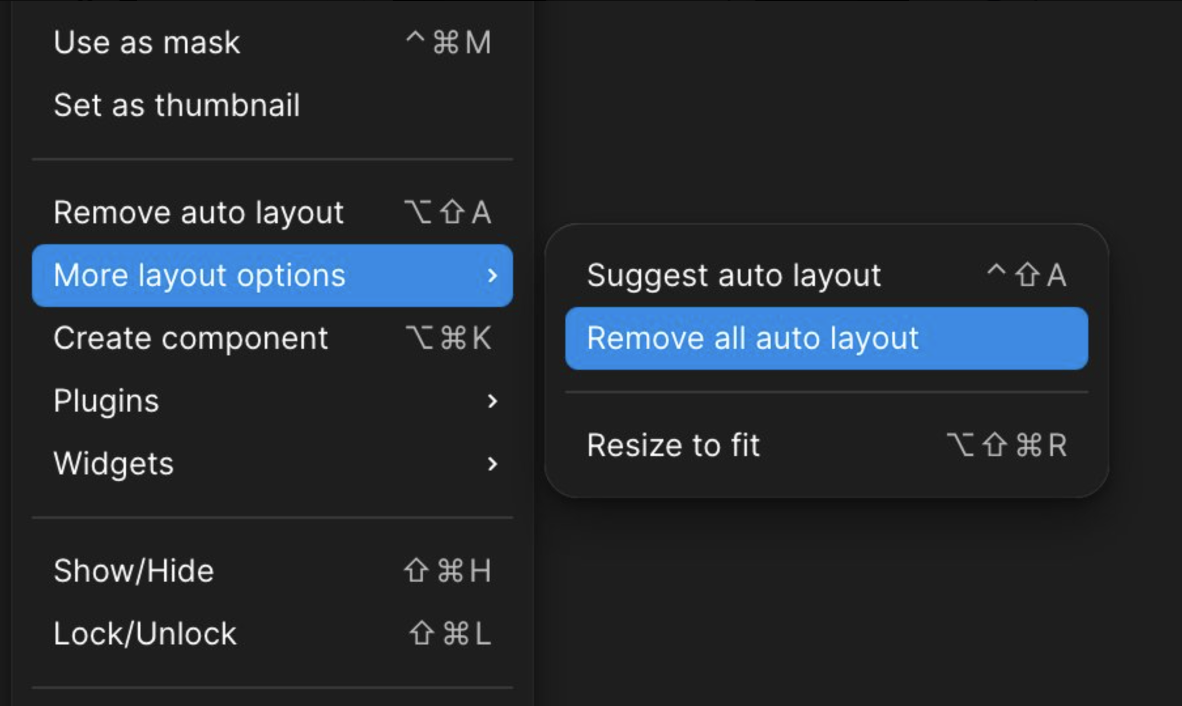Choose Use as mask from the context menu
1182x706 pixels.
(147, 43)
